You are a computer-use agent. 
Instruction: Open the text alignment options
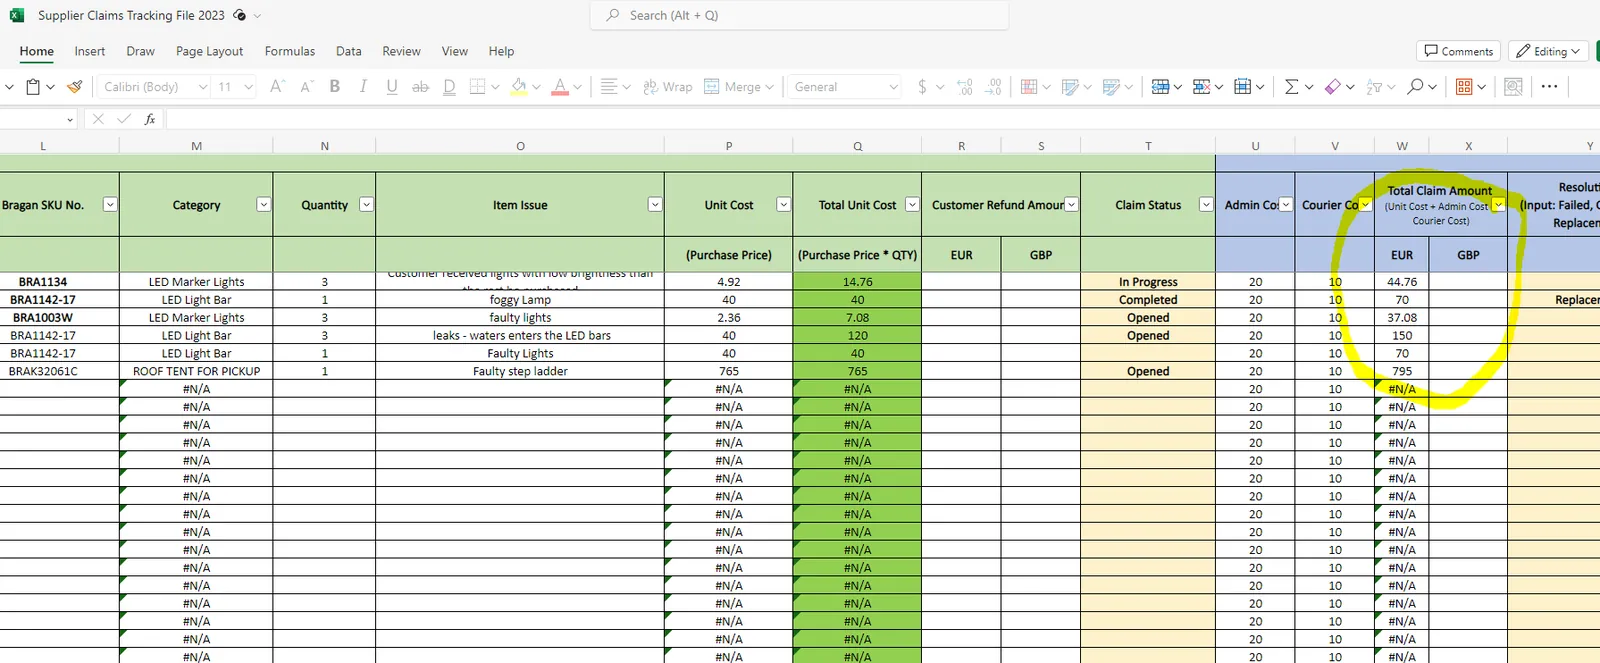(x=609, y=87)
